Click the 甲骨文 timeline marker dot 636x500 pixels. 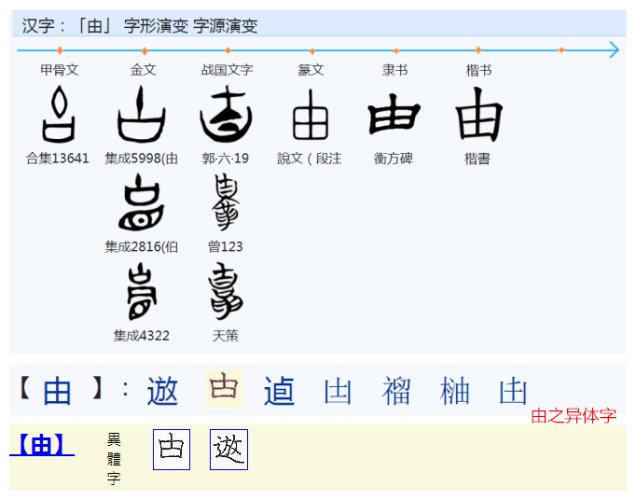click(x=60, y=50)
